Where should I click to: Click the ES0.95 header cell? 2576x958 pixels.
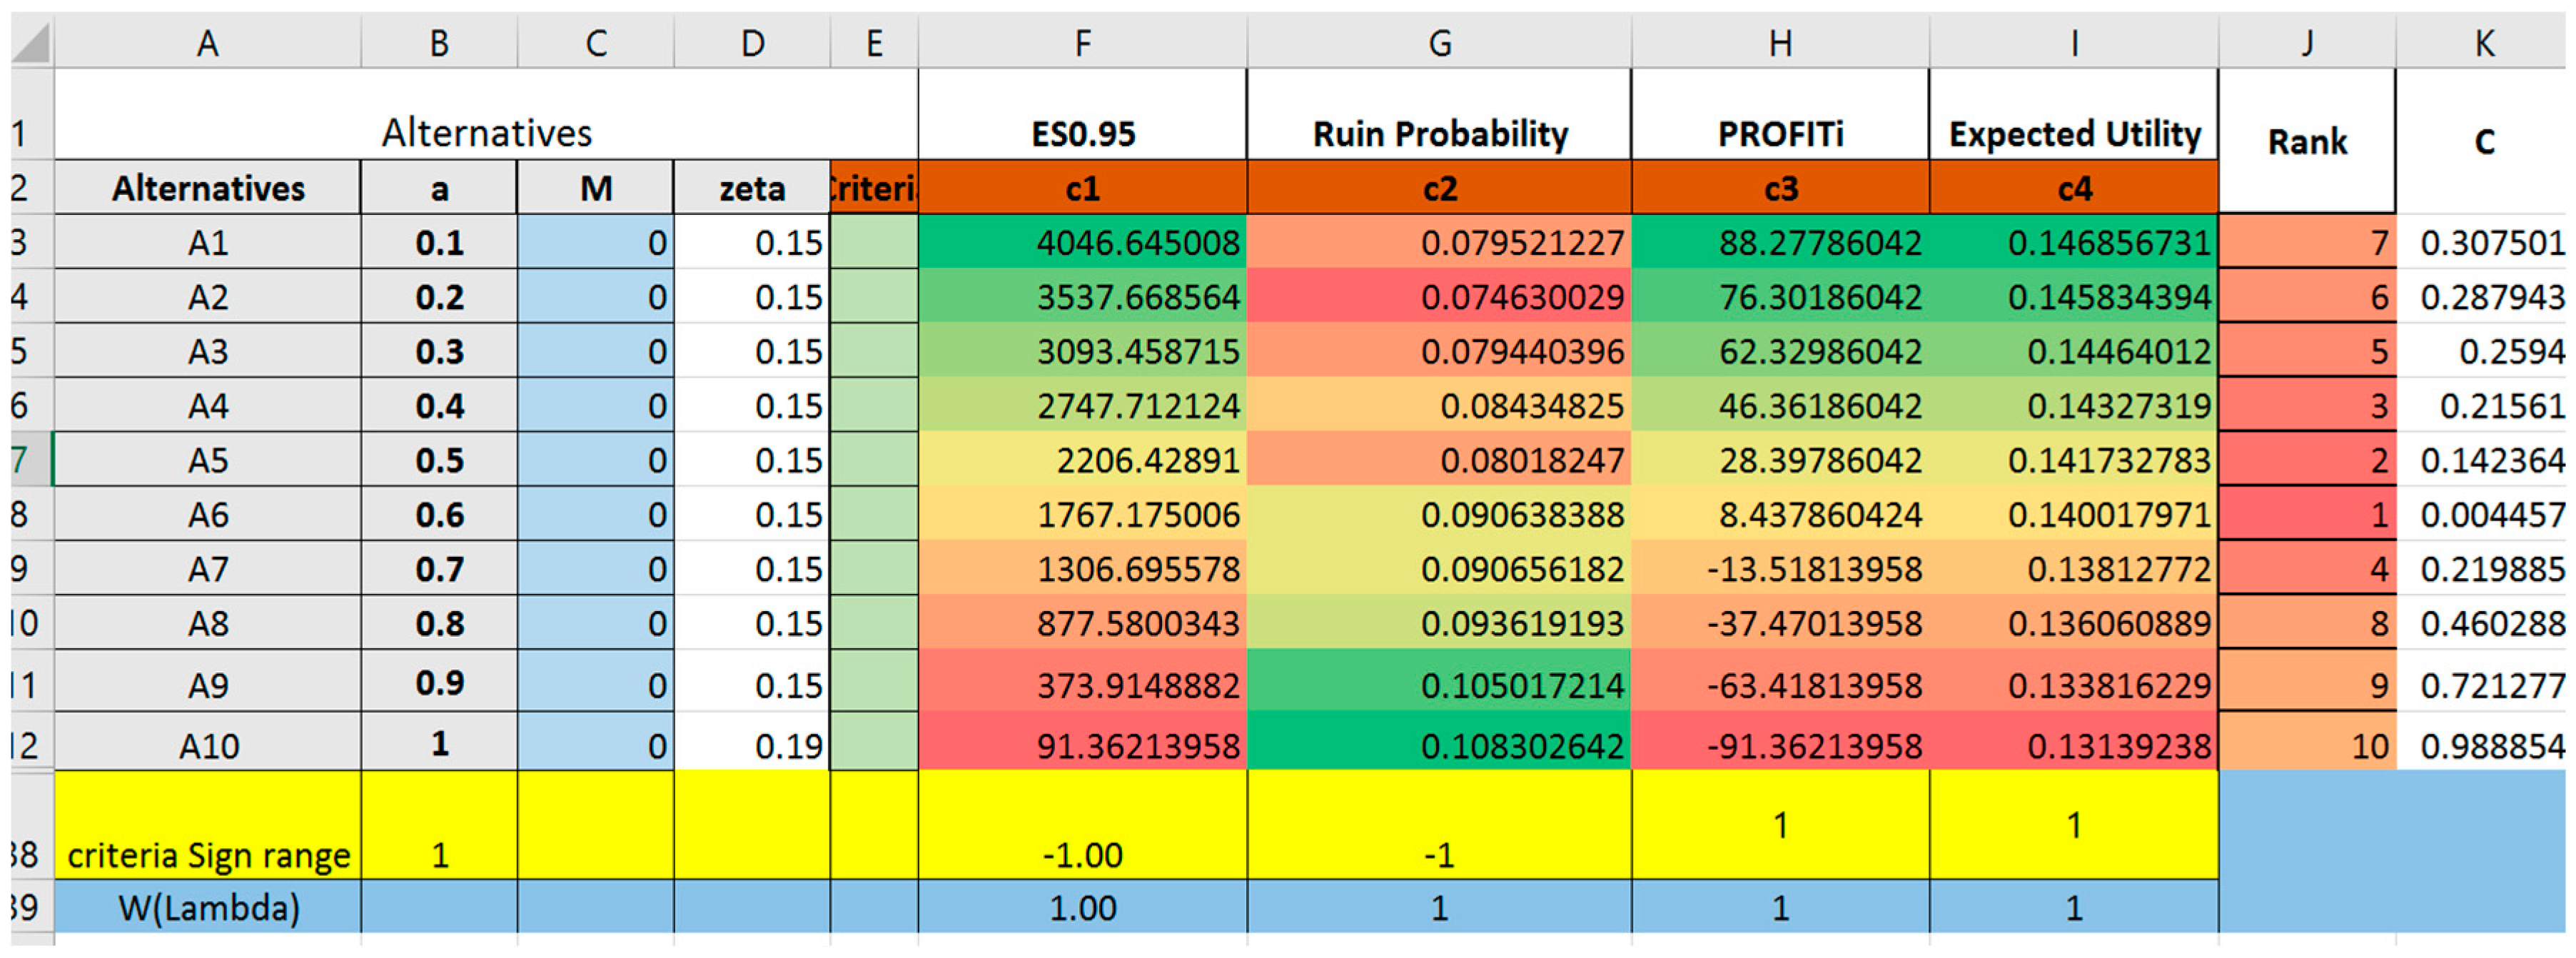[1082, 133]
